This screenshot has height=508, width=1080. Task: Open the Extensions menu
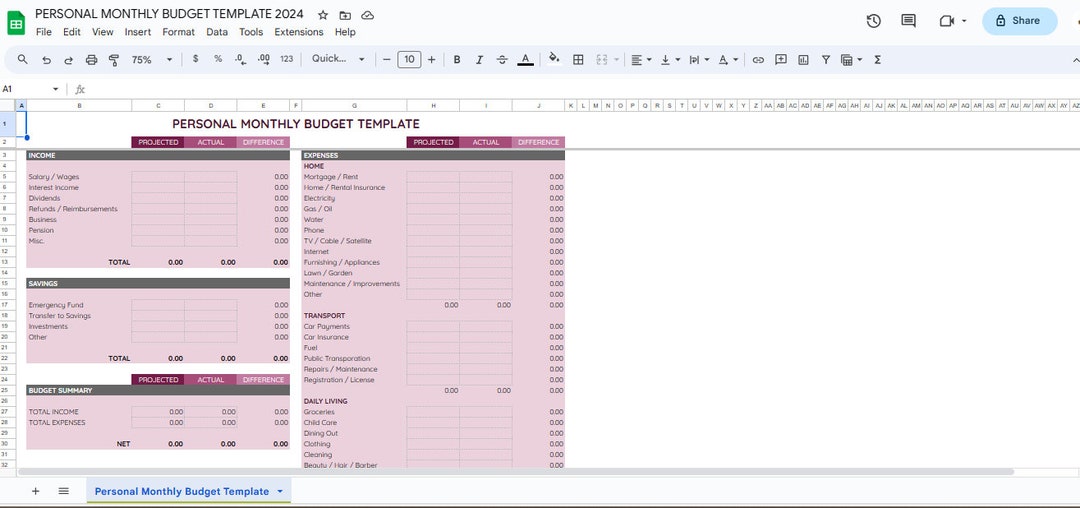[x=299, y=32]
